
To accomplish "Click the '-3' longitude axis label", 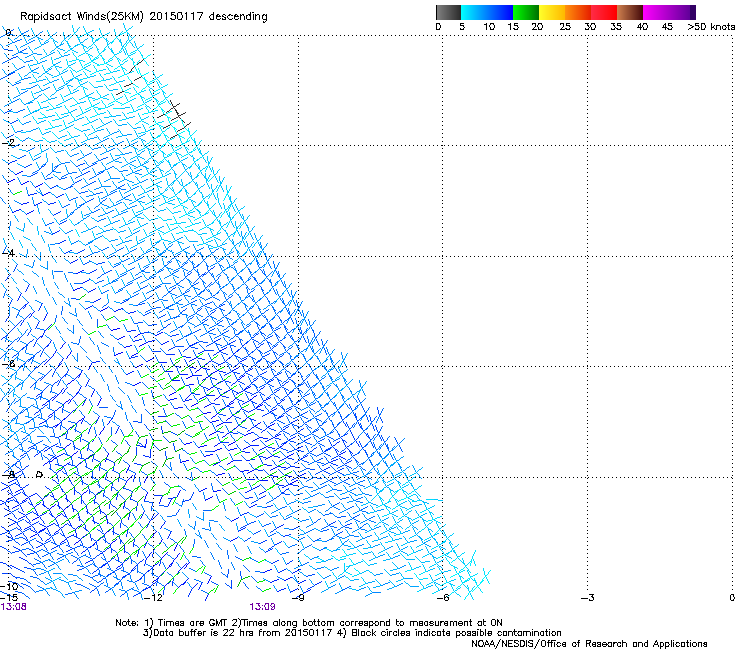I will tap(588, 598).
